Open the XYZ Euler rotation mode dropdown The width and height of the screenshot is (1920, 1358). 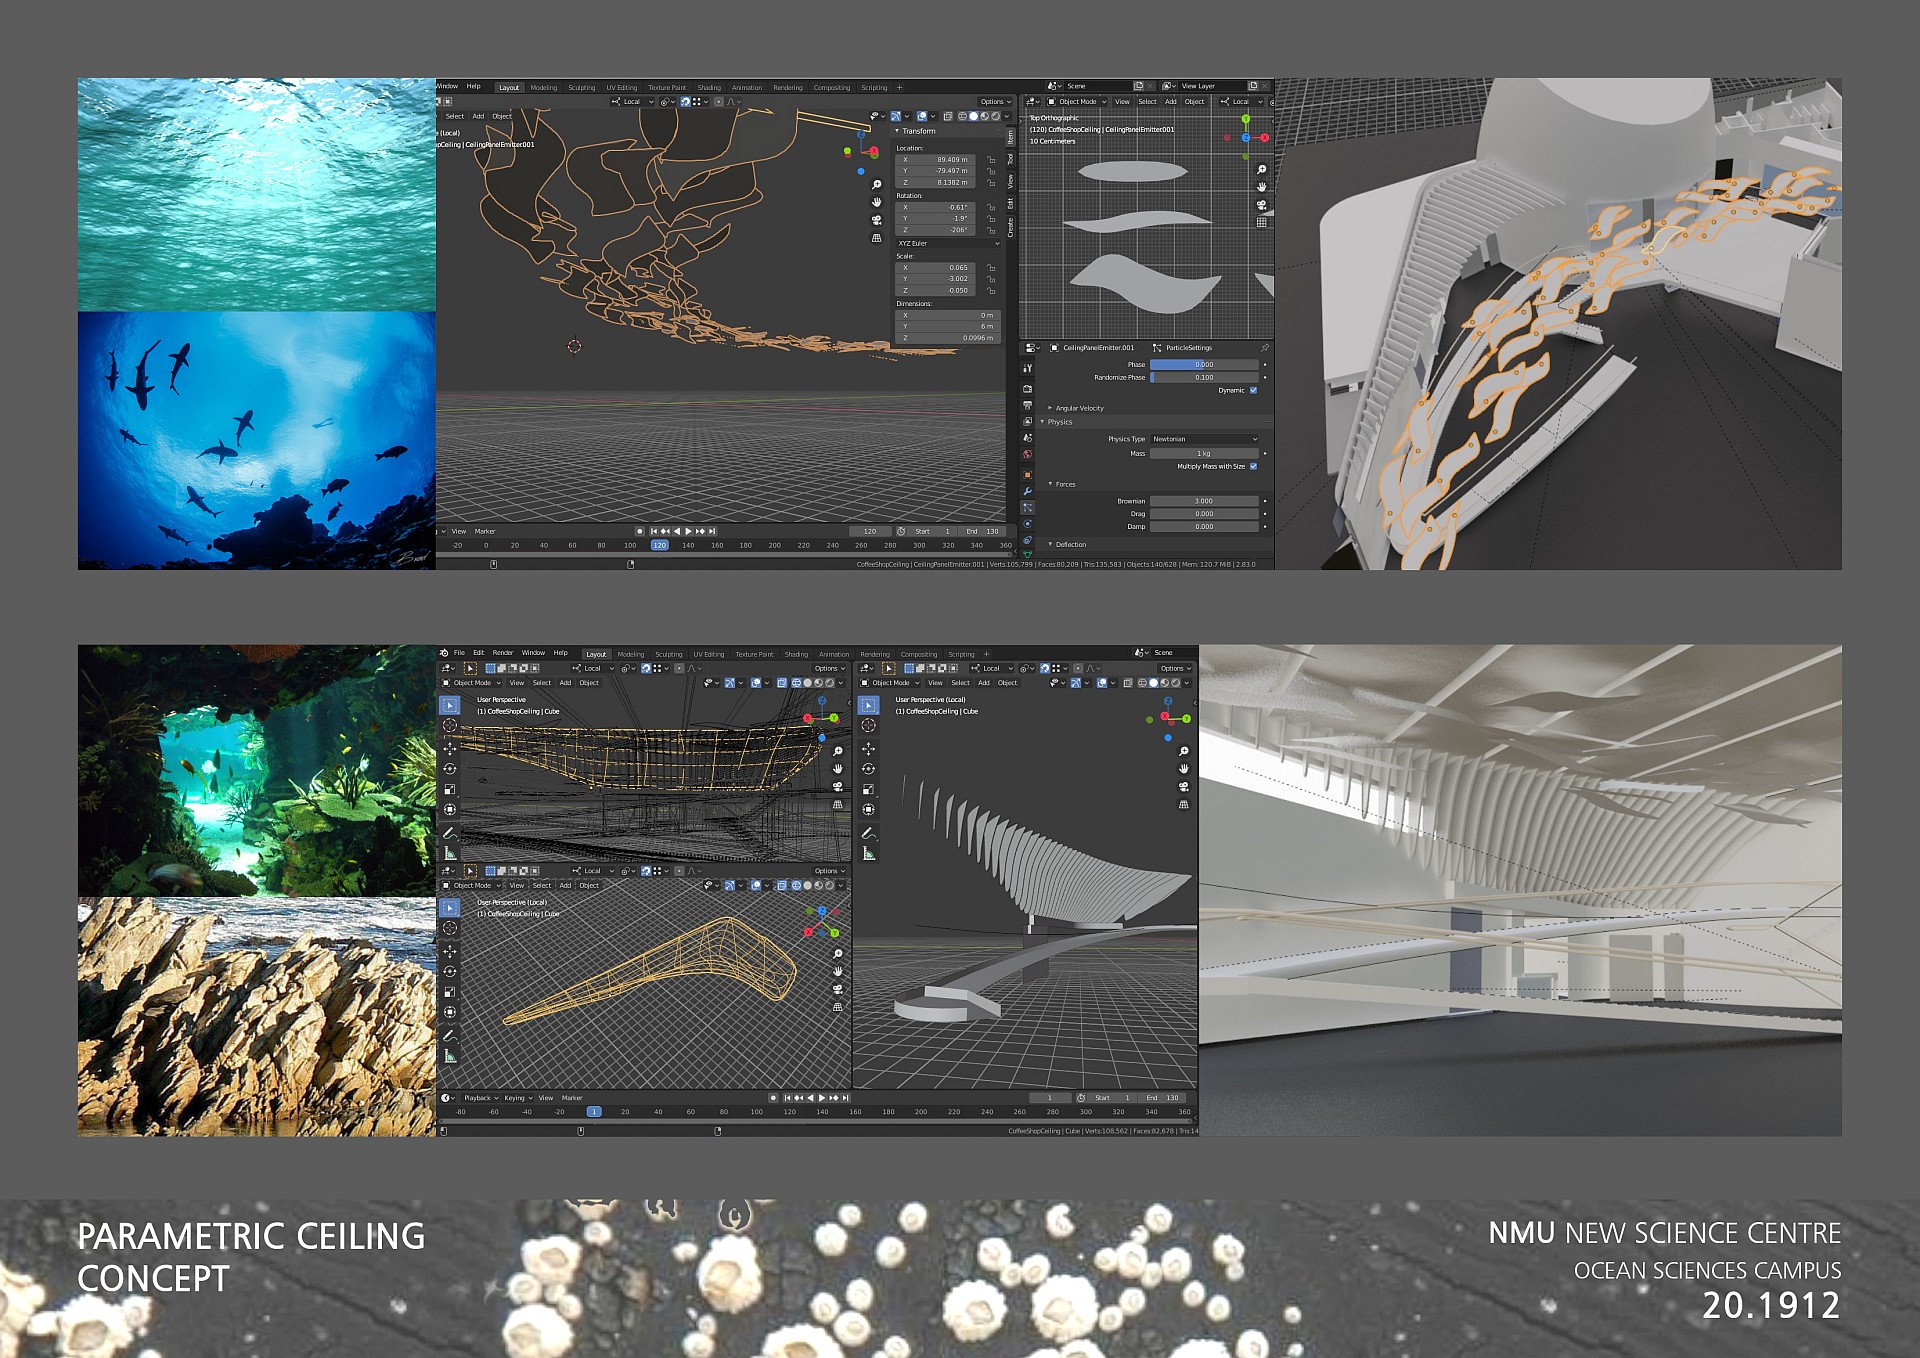coord(947,243)
